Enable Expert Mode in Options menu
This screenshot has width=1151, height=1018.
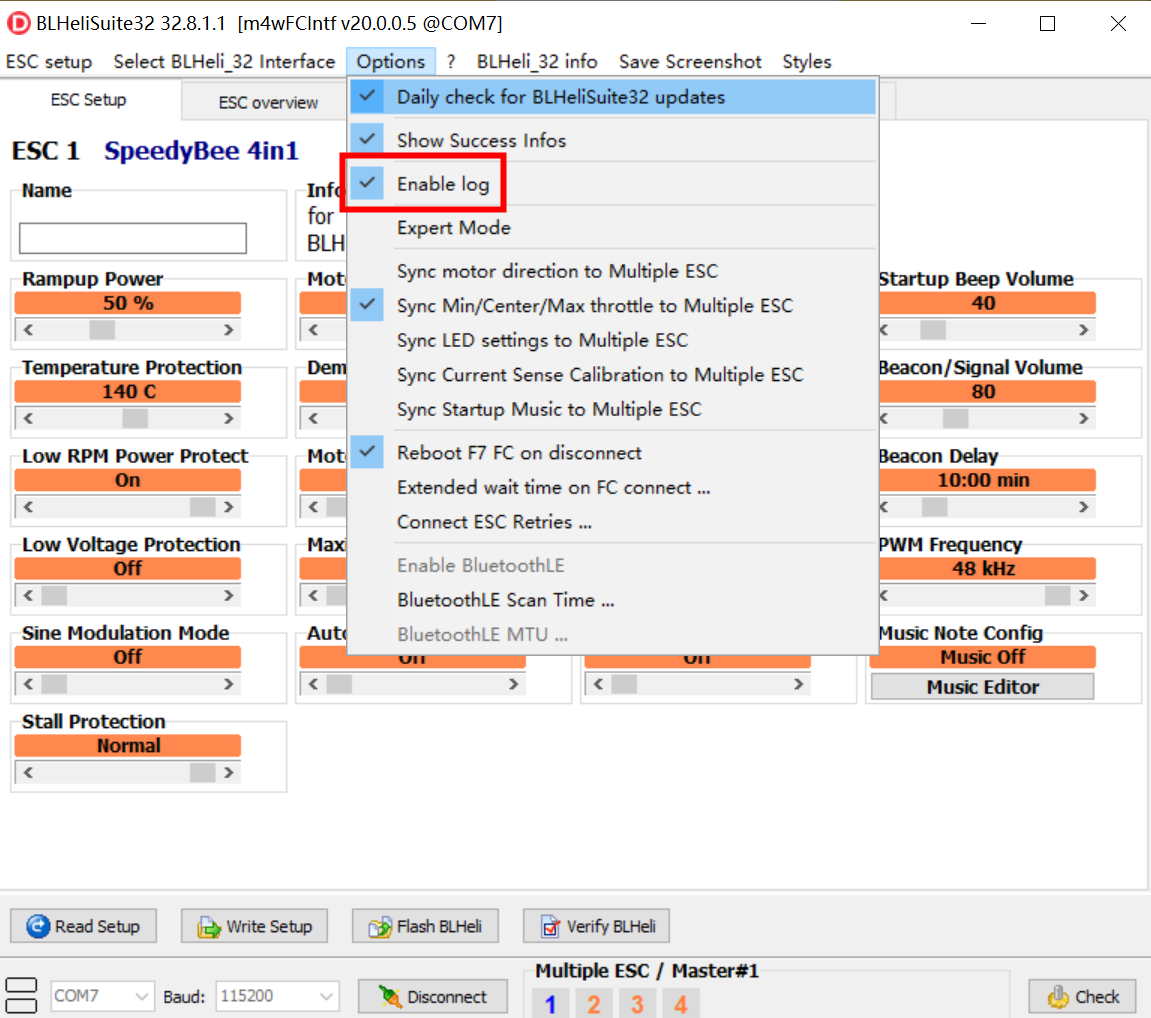tap(612, 228)
